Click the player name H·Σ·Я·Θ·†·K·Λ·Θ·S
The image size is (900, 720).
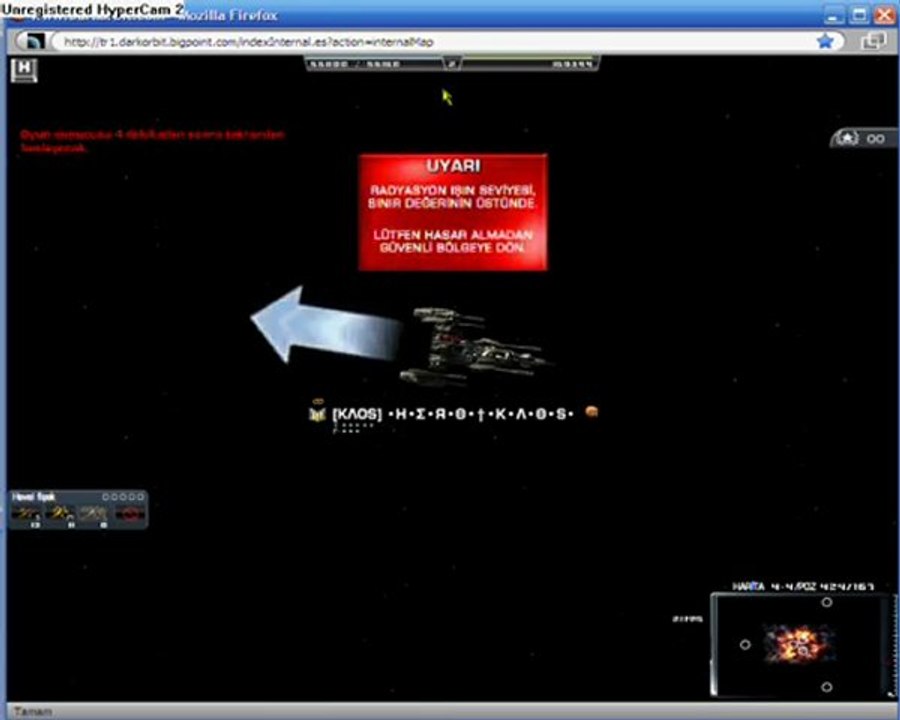click(480, 414)
